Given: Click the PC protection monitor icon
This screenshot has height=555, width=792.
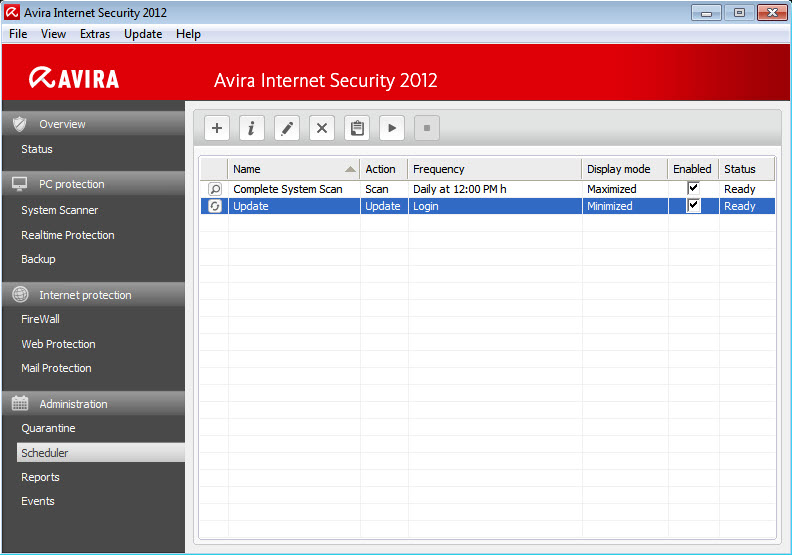Looking at the screenshot, I should pyautogui.click(x=20, y=184).
